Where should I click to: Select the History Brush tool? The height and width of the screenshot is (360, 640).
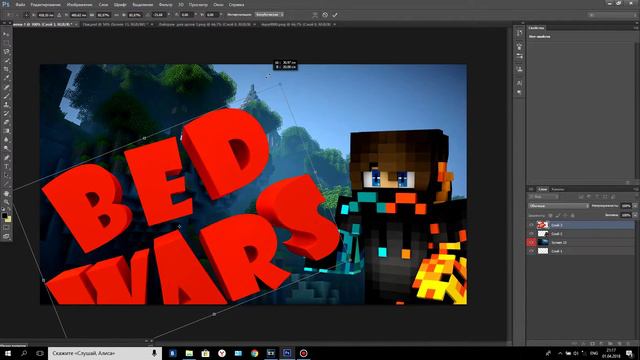pos(6,113)
